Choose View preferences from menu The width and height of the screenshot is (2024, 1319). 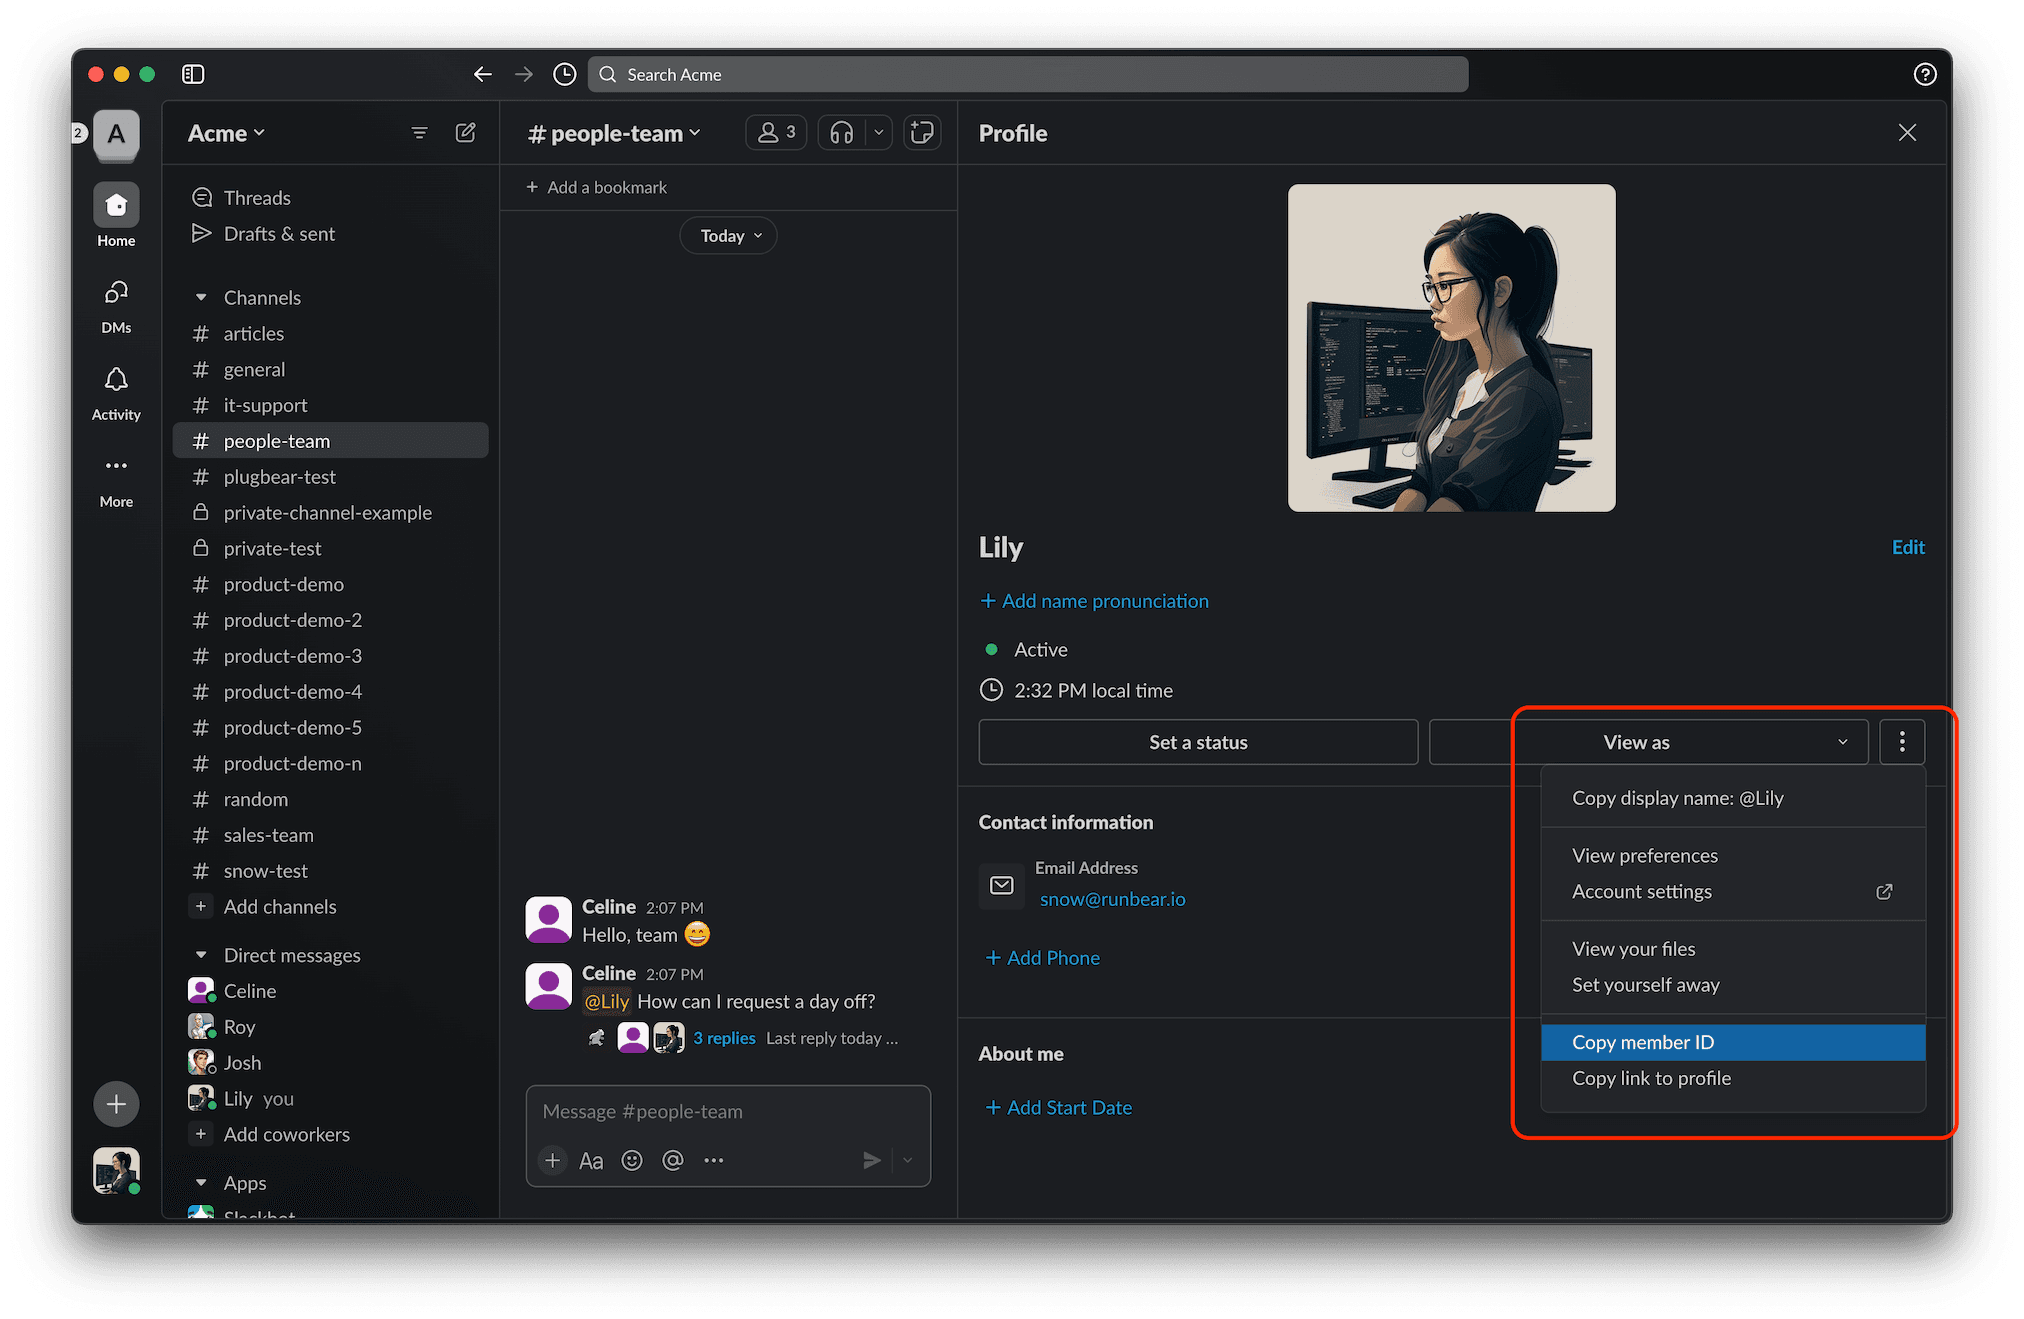(x=1733, y=855)
